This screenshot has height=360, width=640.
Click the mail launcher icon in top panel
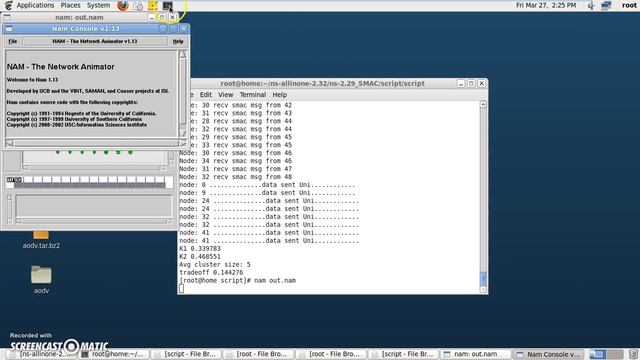(x=138, y=6)
